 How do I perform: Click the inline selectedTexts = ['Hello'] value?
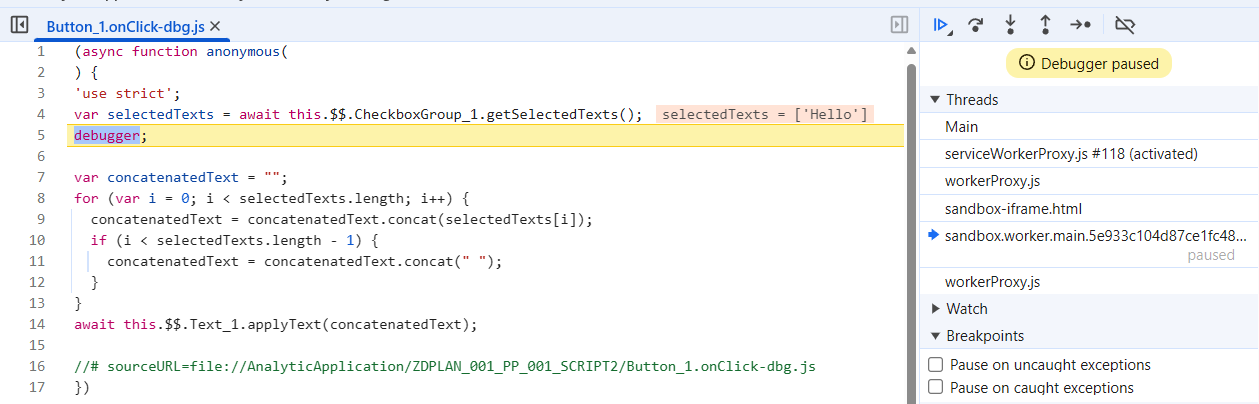tap(765, 114)
